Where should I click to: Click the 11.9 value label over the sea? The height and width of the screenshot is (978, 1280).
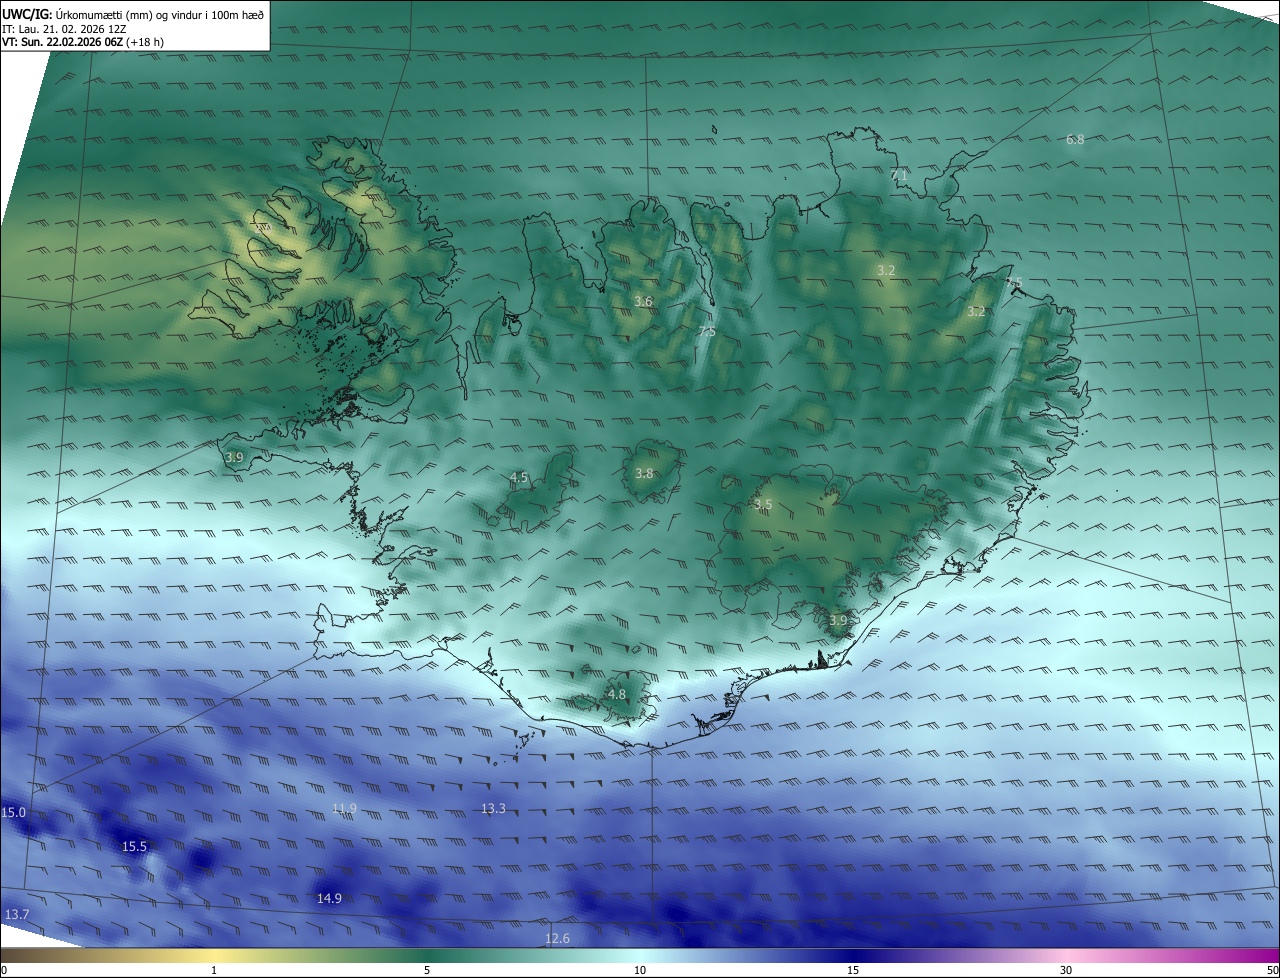point(344,809)
